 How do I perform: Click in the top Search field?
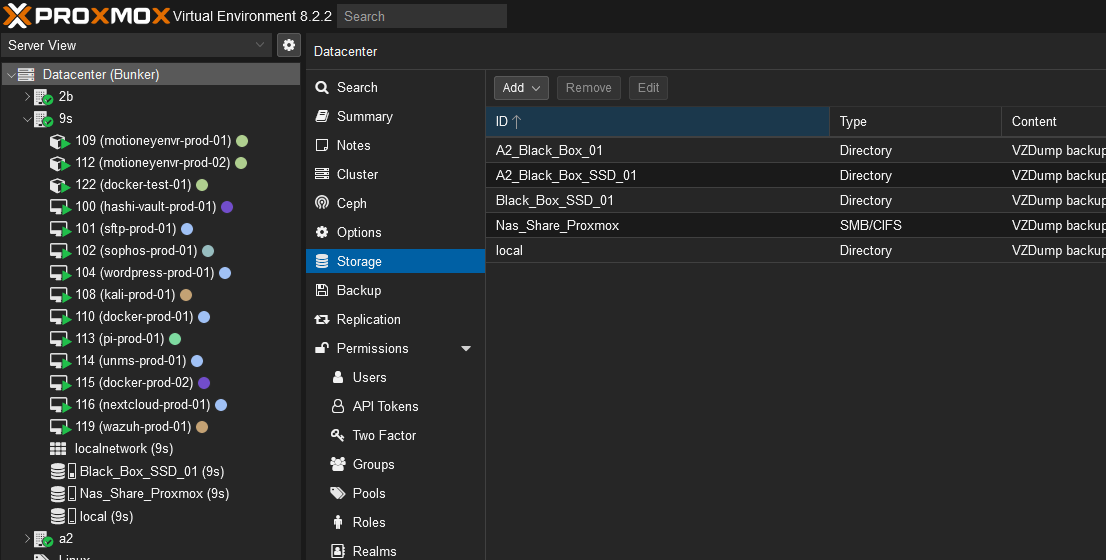[422, 16]
